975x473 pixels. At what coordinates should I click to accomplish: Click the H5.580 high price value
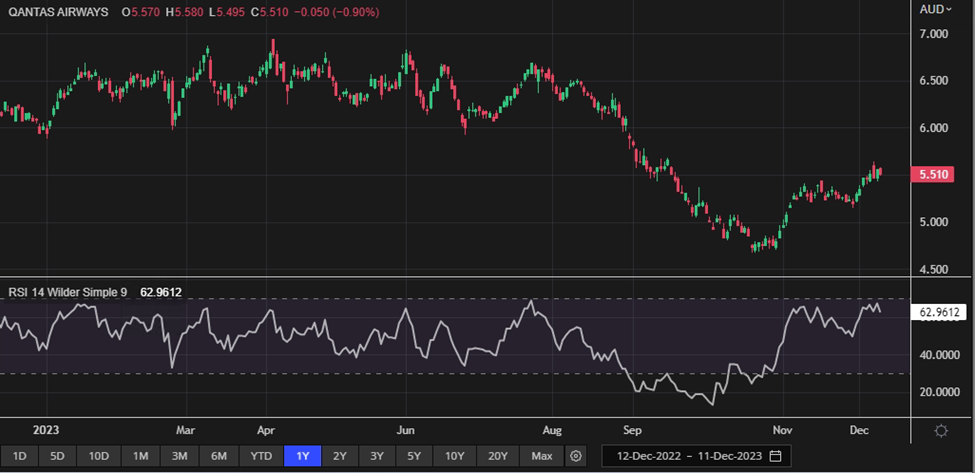tap(185, 12)
